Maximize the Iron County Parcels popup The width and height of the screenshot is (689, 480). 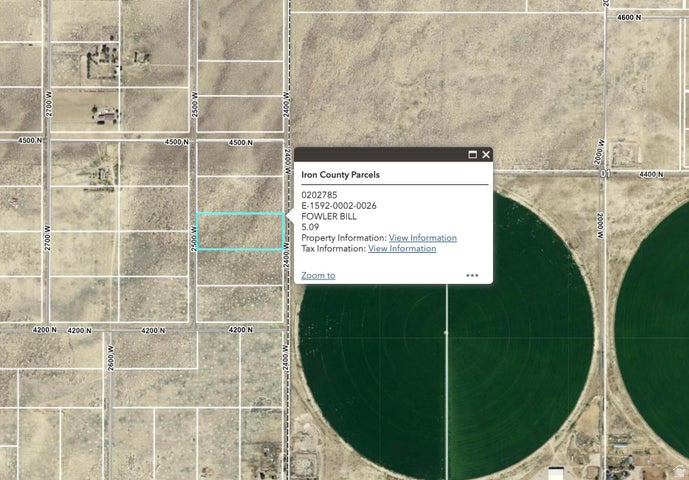point(472,155)
